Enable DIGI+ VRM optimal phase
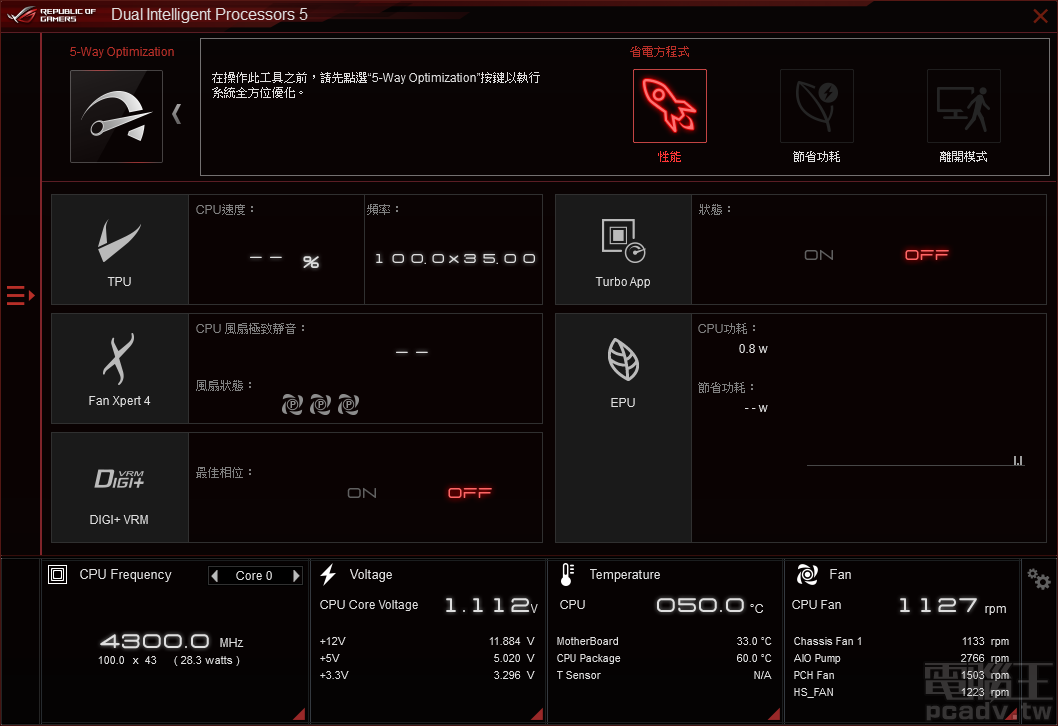The height and width of the screenshot is (726, 1058). point(362,492)
